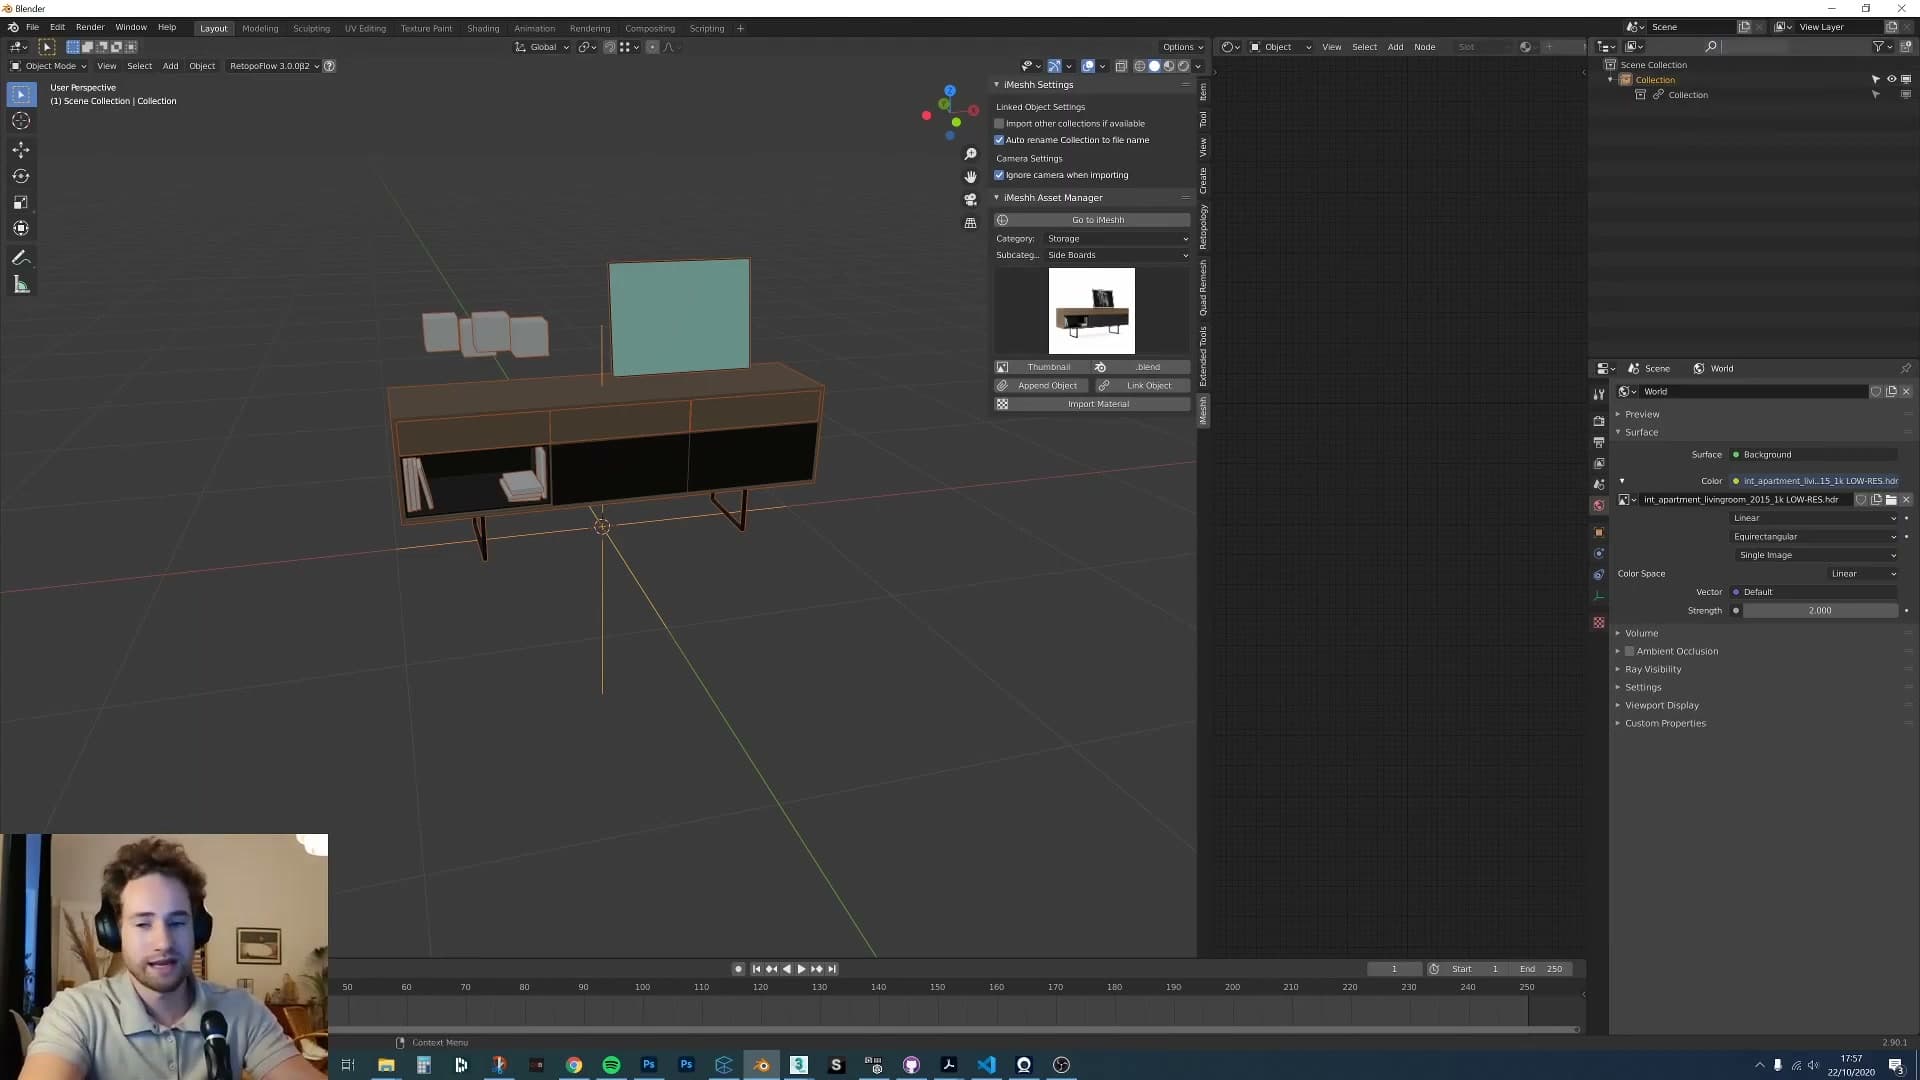Open the Equirectangular projection dropdown

pyautogui.click(x=1814, y=537)
